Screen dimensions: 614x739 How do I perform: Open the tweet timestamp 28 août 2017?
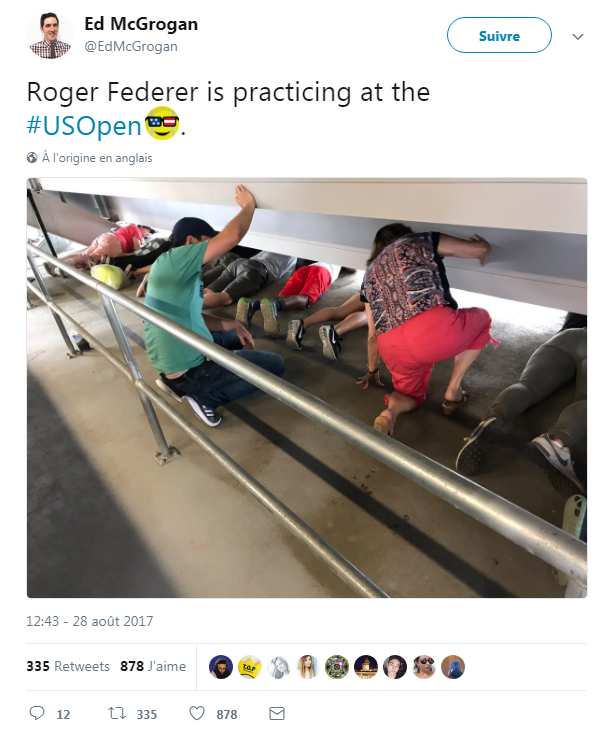[90, 621]
